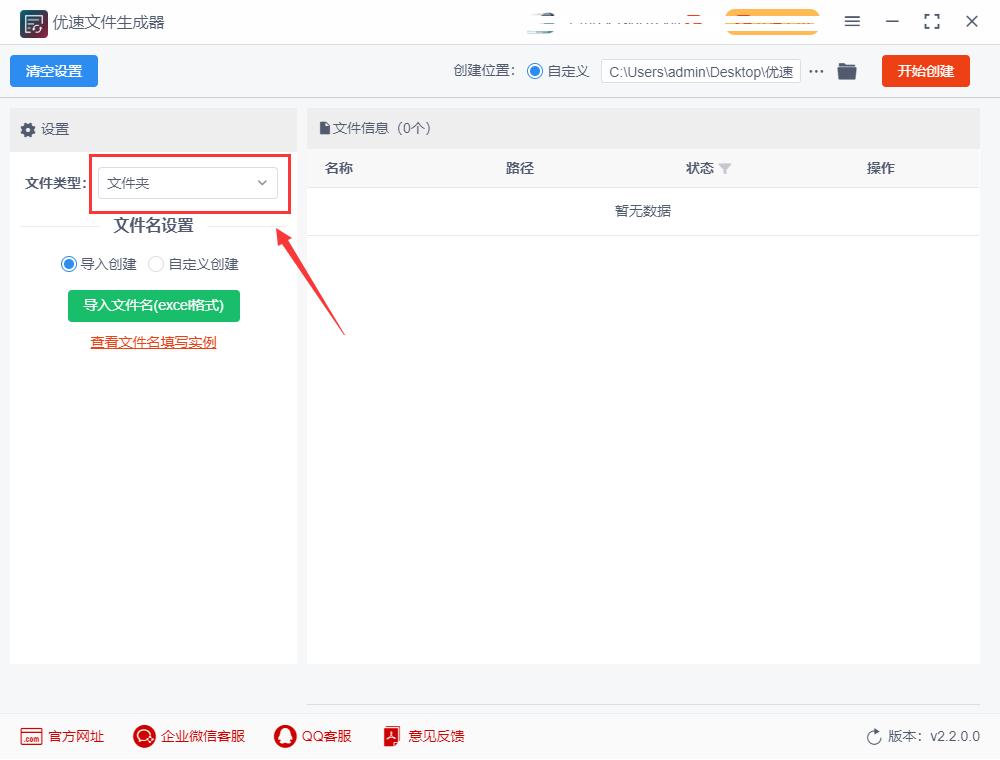Click the 开始创建 button
This screenshot has height=760, width=1000.
click(x=925, y=71)
